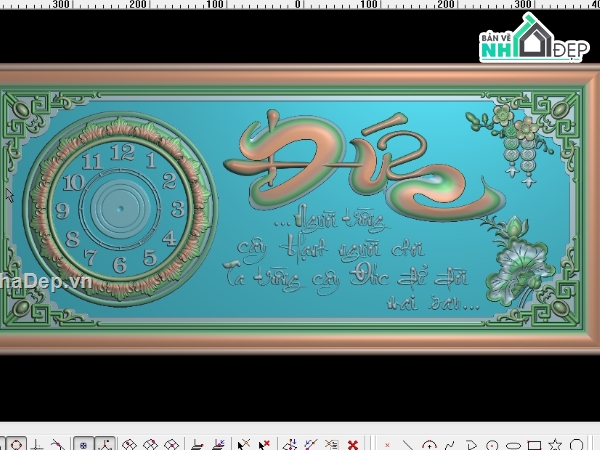
Task: Select the arc drawing tool
Action: [x=429, y=445]
